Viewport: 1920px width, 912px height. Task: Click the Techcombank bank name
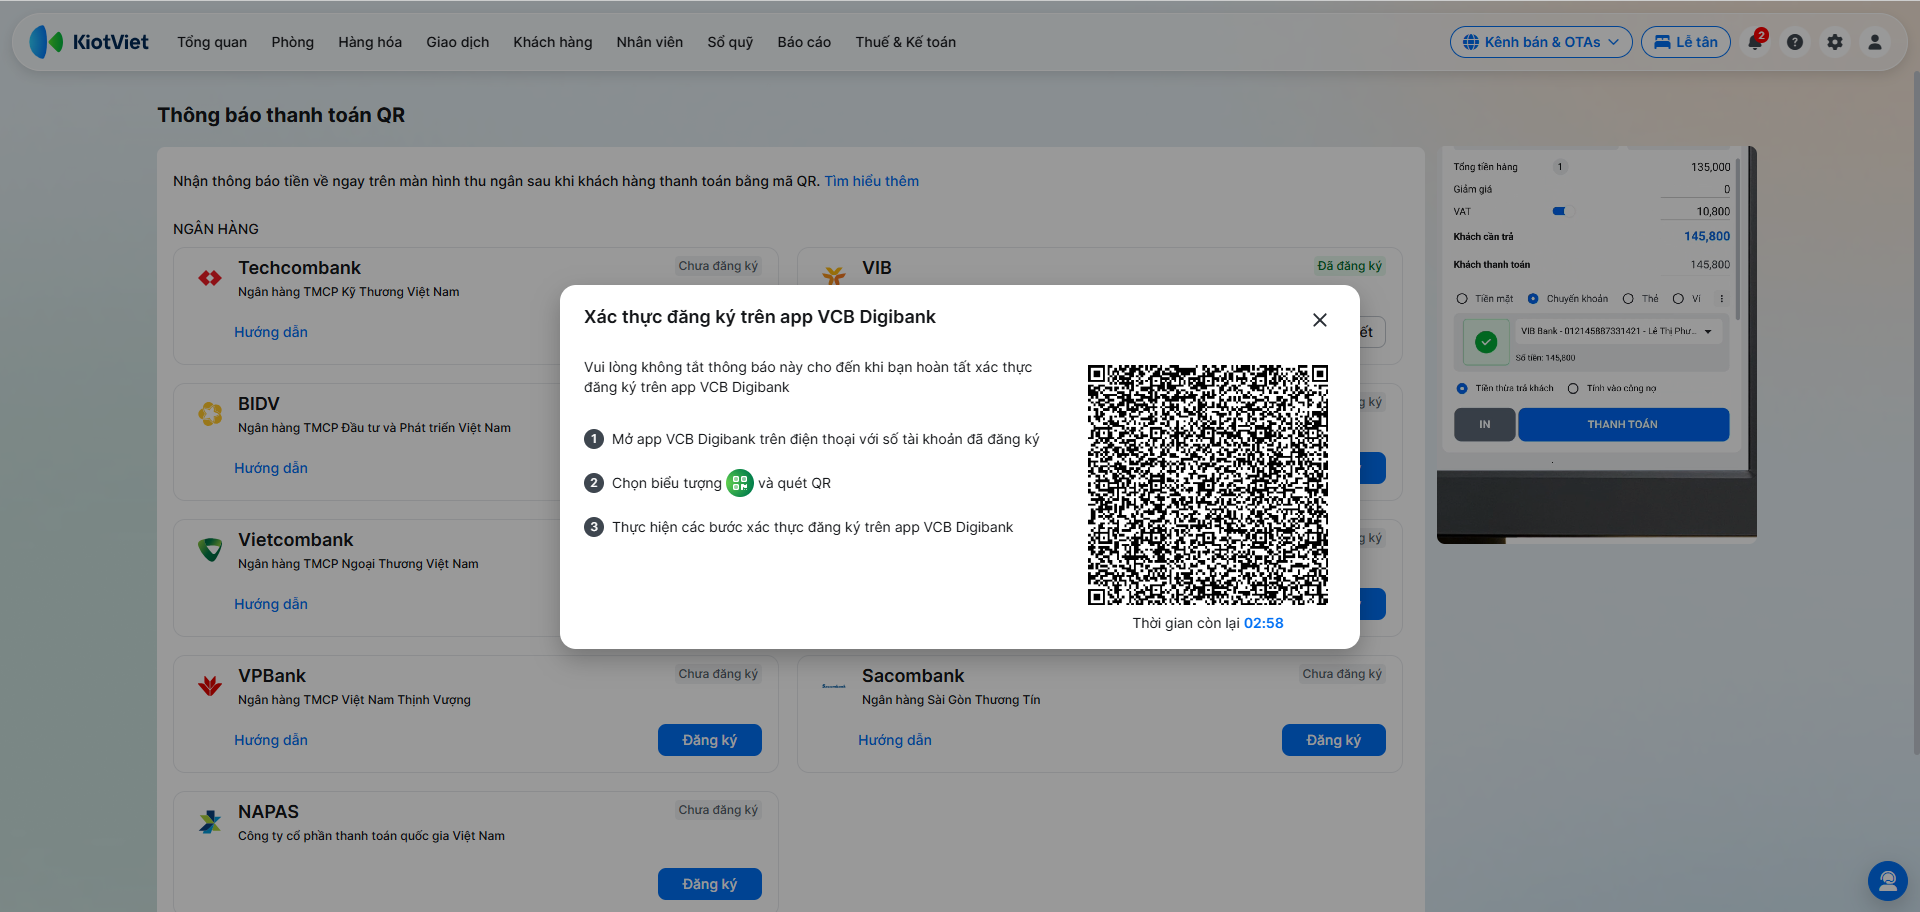pos(300,268)
